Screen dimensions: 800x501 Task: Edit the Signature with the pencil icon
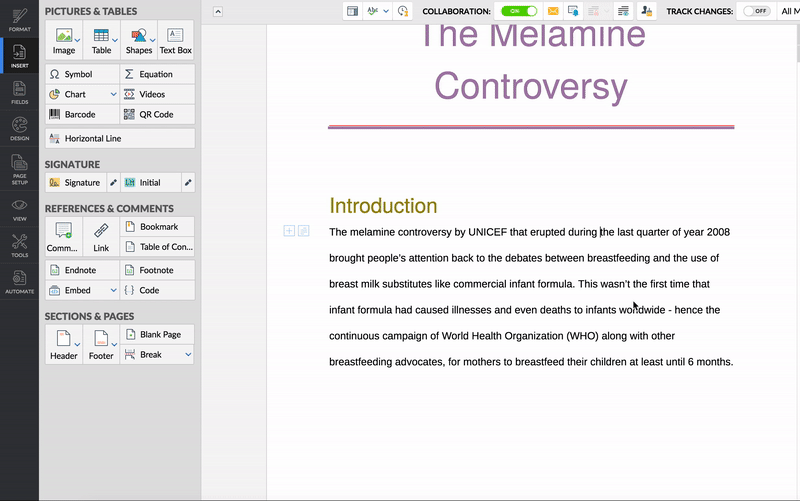pos(113,183)
